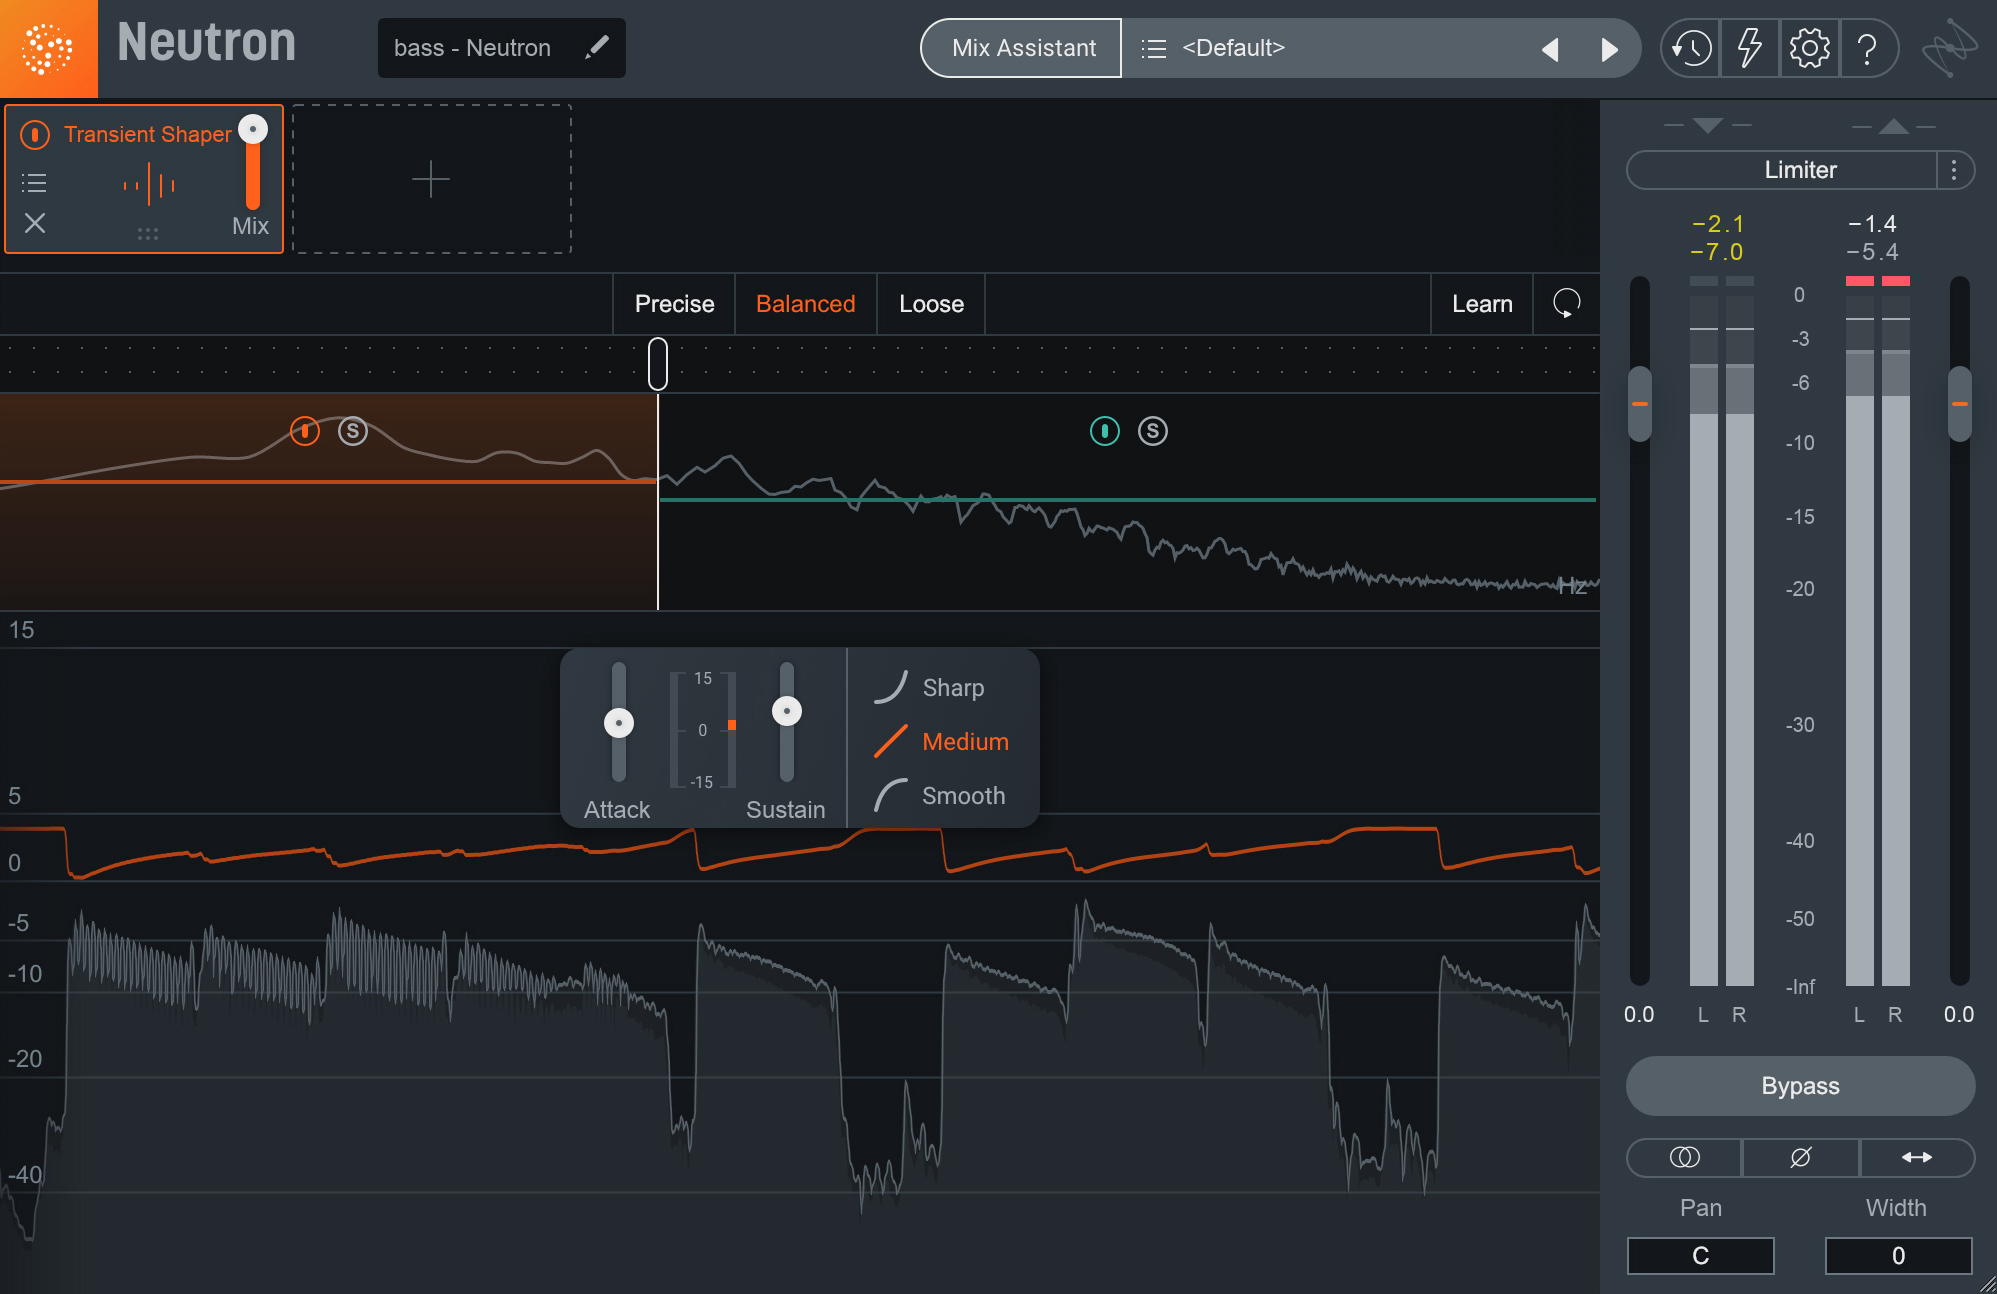Click the iZotope swirl logo
The image size is (1997, 1294).
click(1949, 48)
